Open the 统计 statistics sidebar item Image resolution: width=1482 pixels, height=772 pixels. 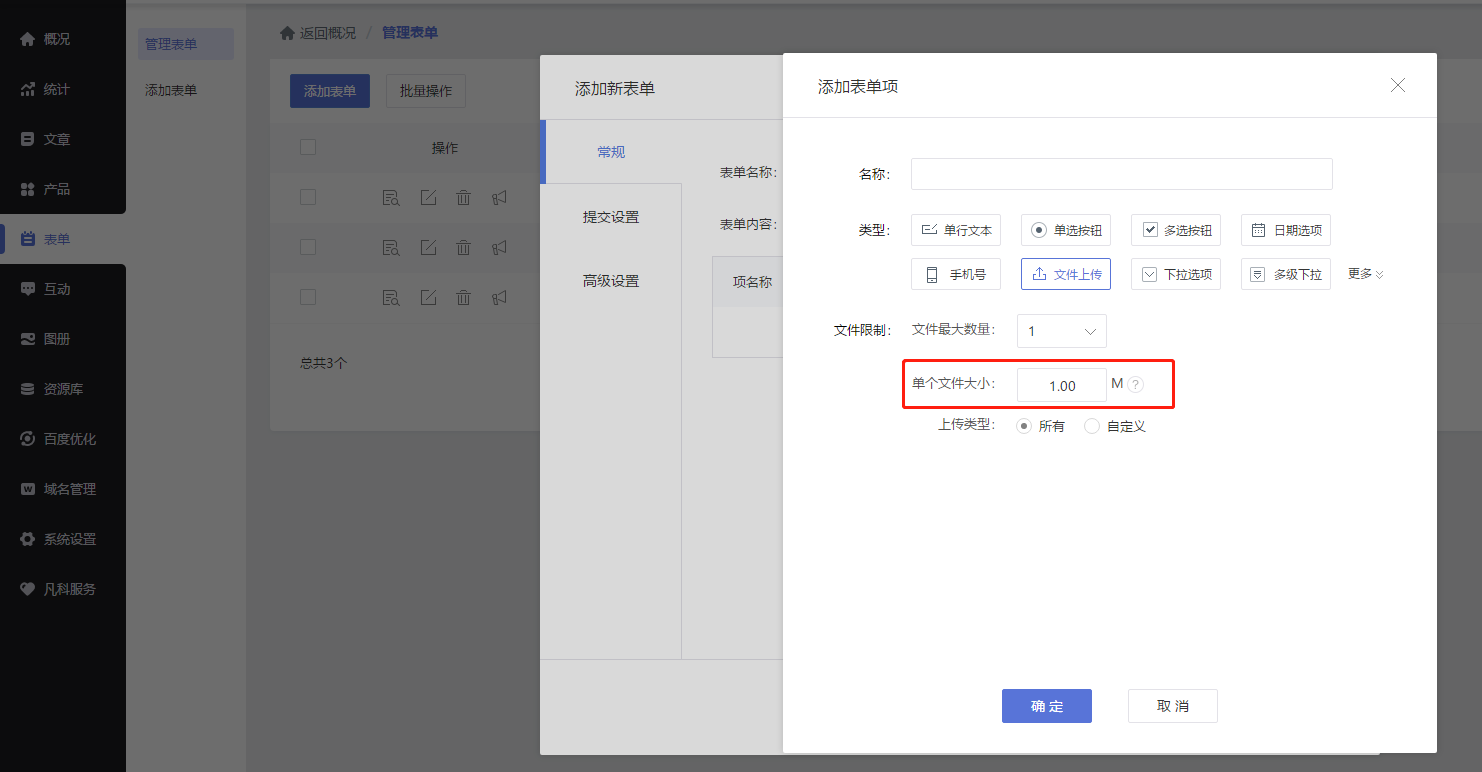tap(62, 89)
